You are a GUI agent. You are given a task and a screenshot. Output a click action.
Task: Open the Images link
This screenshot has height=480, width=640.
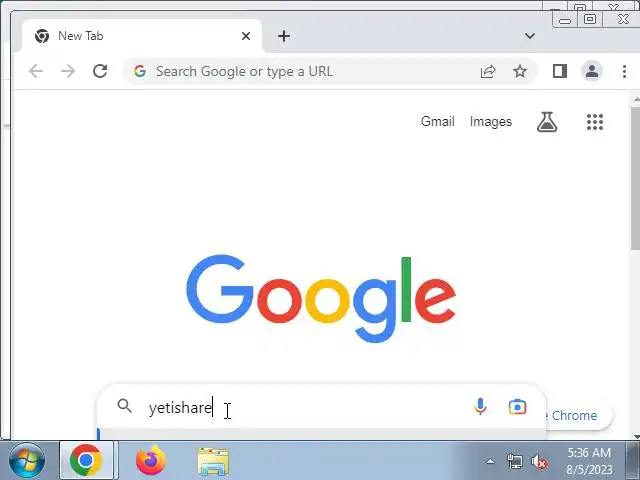coord(491,121)
